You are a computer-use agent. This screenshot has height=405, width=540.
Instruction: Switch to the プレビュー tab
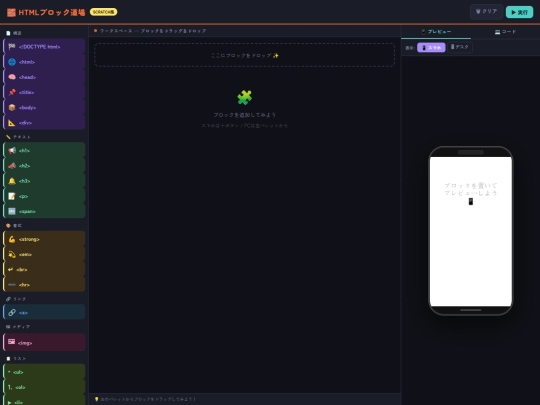click(x=436, y=32)
